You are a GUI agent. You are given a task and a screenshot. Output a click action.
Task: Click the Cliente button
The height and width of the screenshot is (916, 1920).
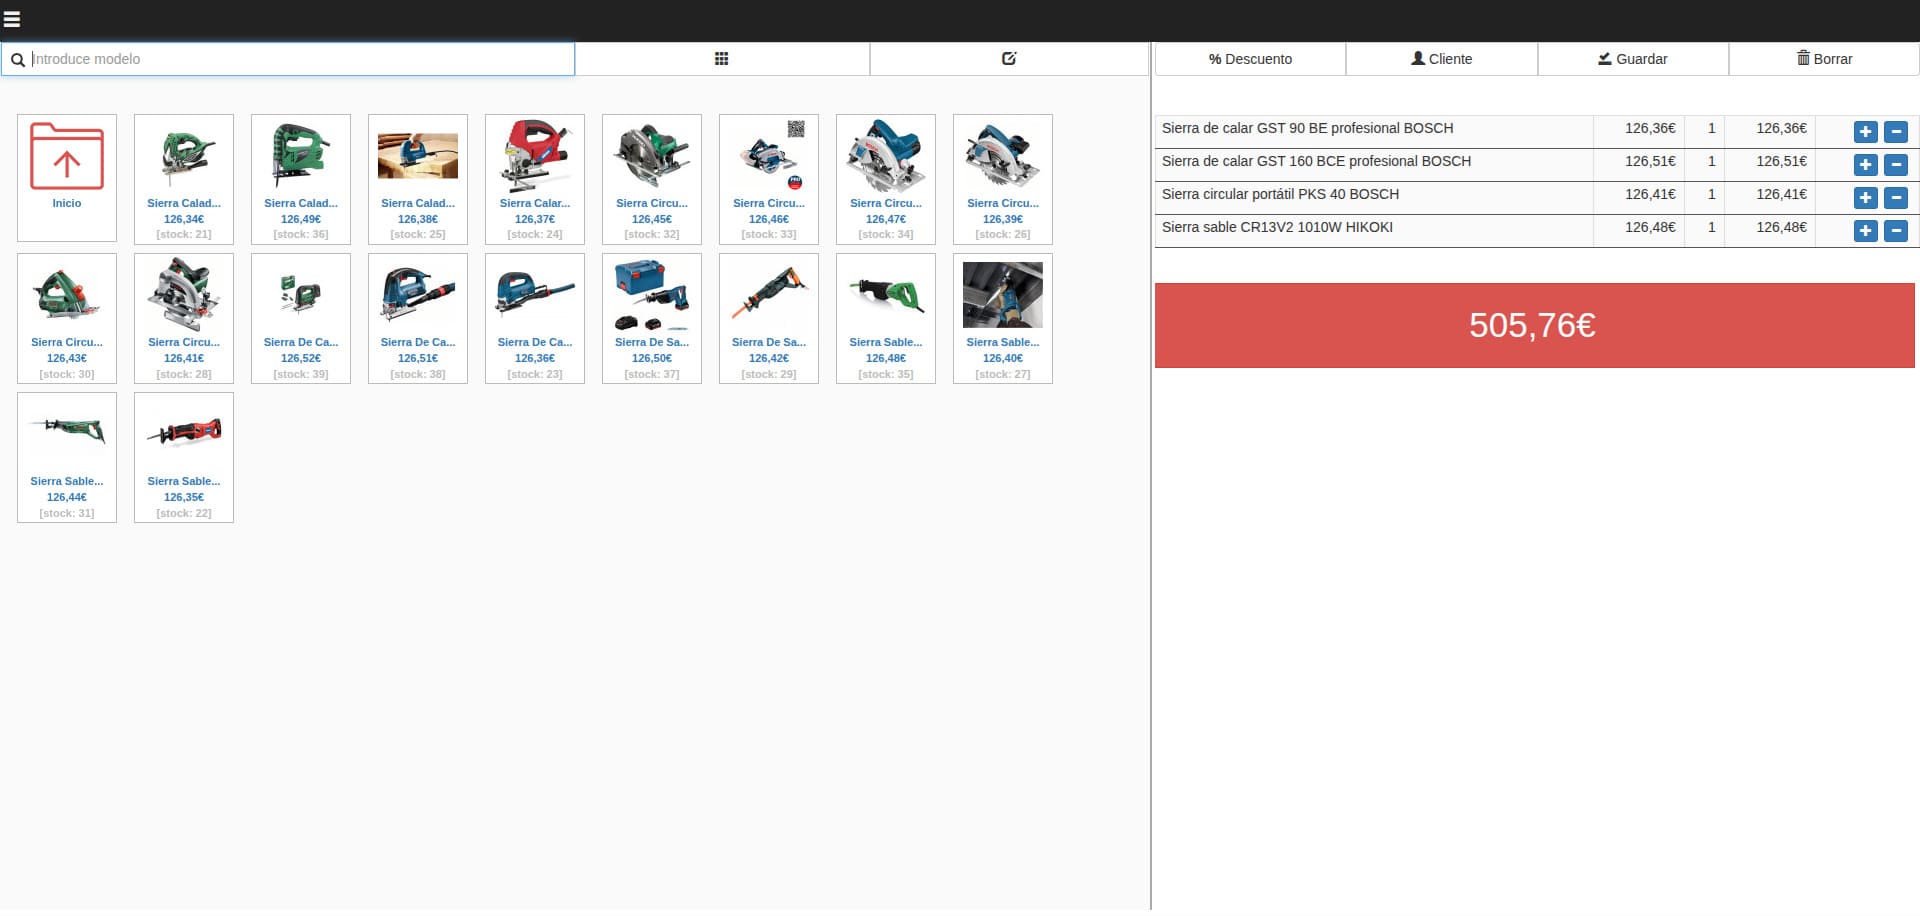point(1441,59)
